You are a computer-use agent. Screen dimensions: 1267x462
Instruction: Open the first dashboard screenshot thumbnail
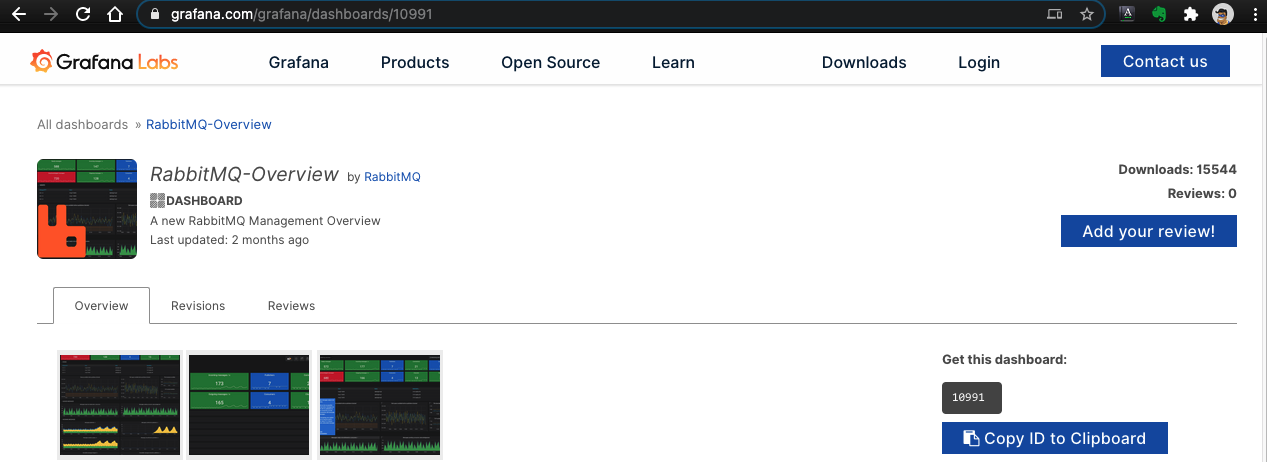[120, 404]
